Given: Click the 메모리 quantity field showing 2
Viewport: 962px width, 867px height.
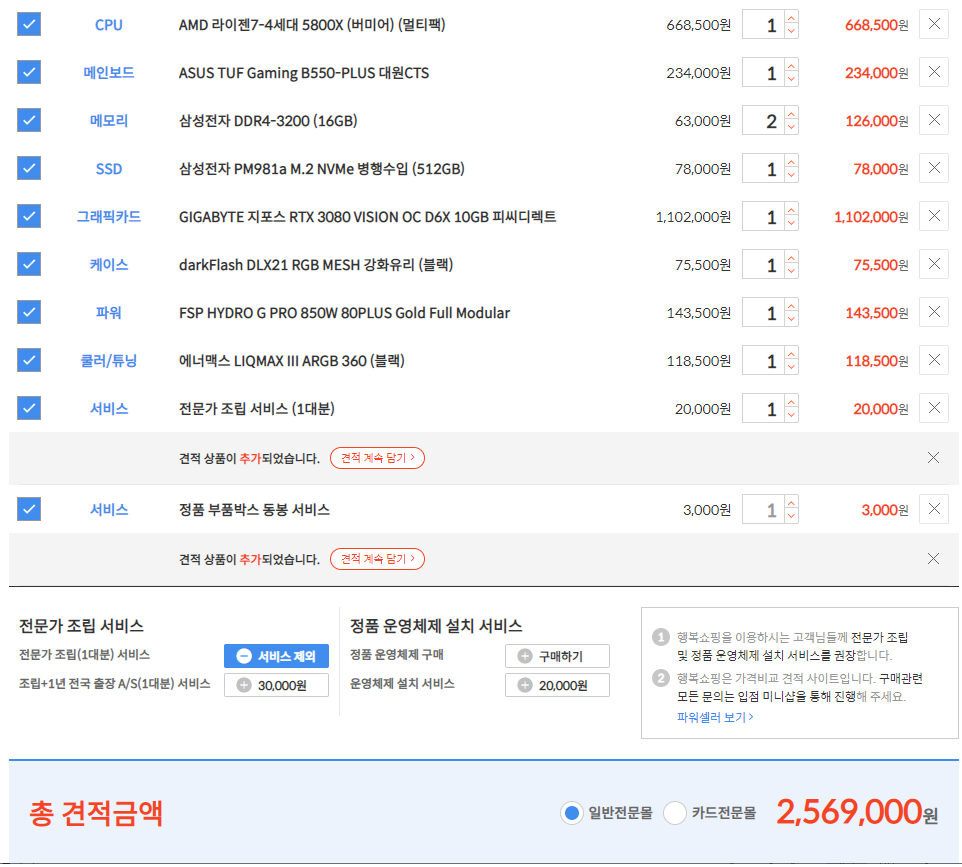Looking at the screenshot, I should point(763,120).
